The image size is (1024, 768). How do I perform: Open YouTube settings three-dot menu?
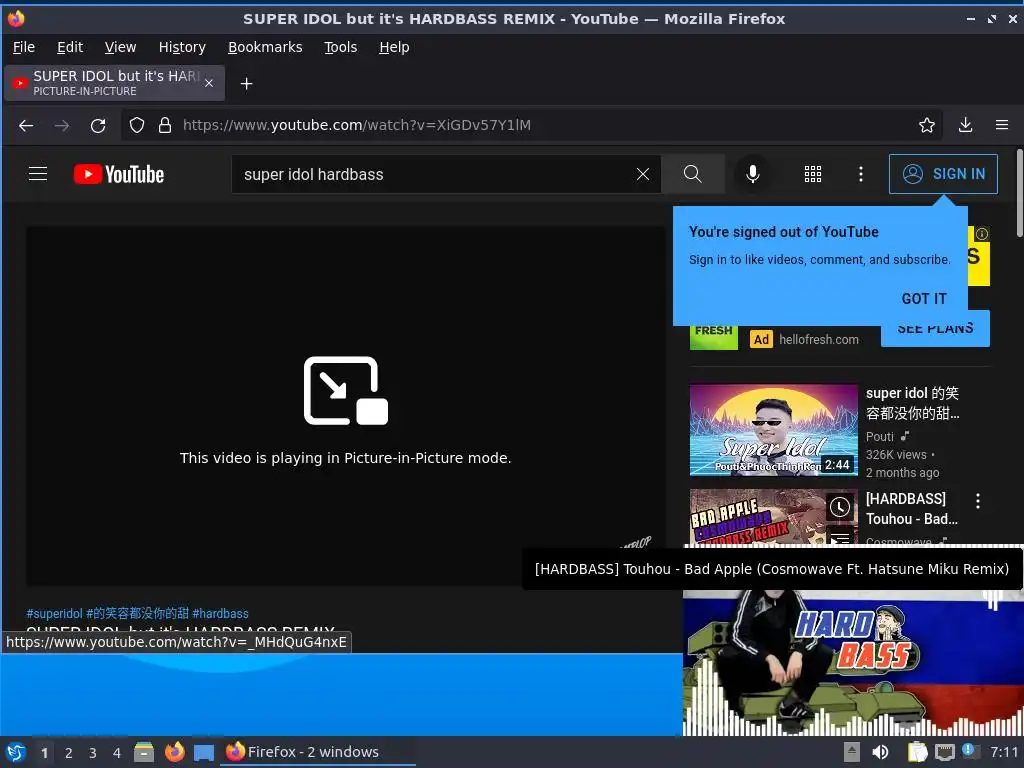[x=861, y=174]
